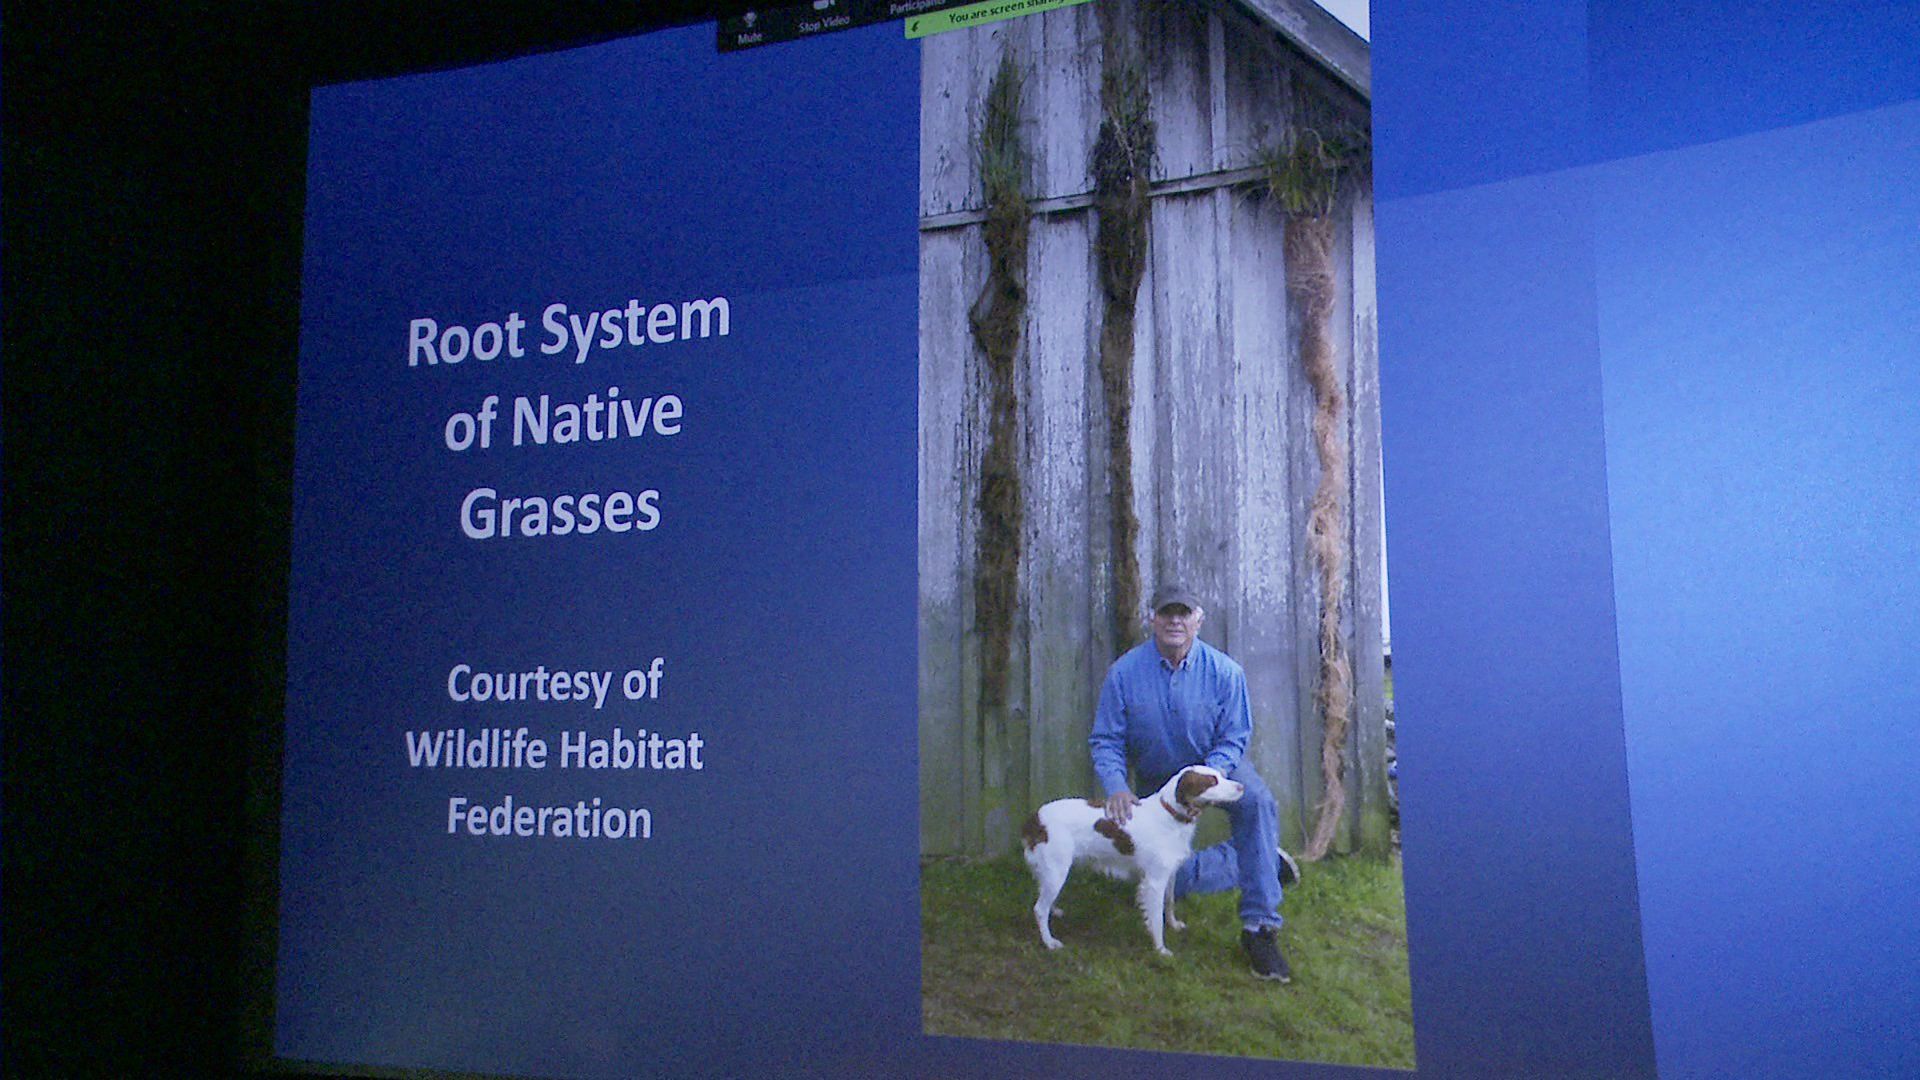1920x1080 pixels.
Task: Click the 'Stop Video' text label
Action: tap(824, 22)
